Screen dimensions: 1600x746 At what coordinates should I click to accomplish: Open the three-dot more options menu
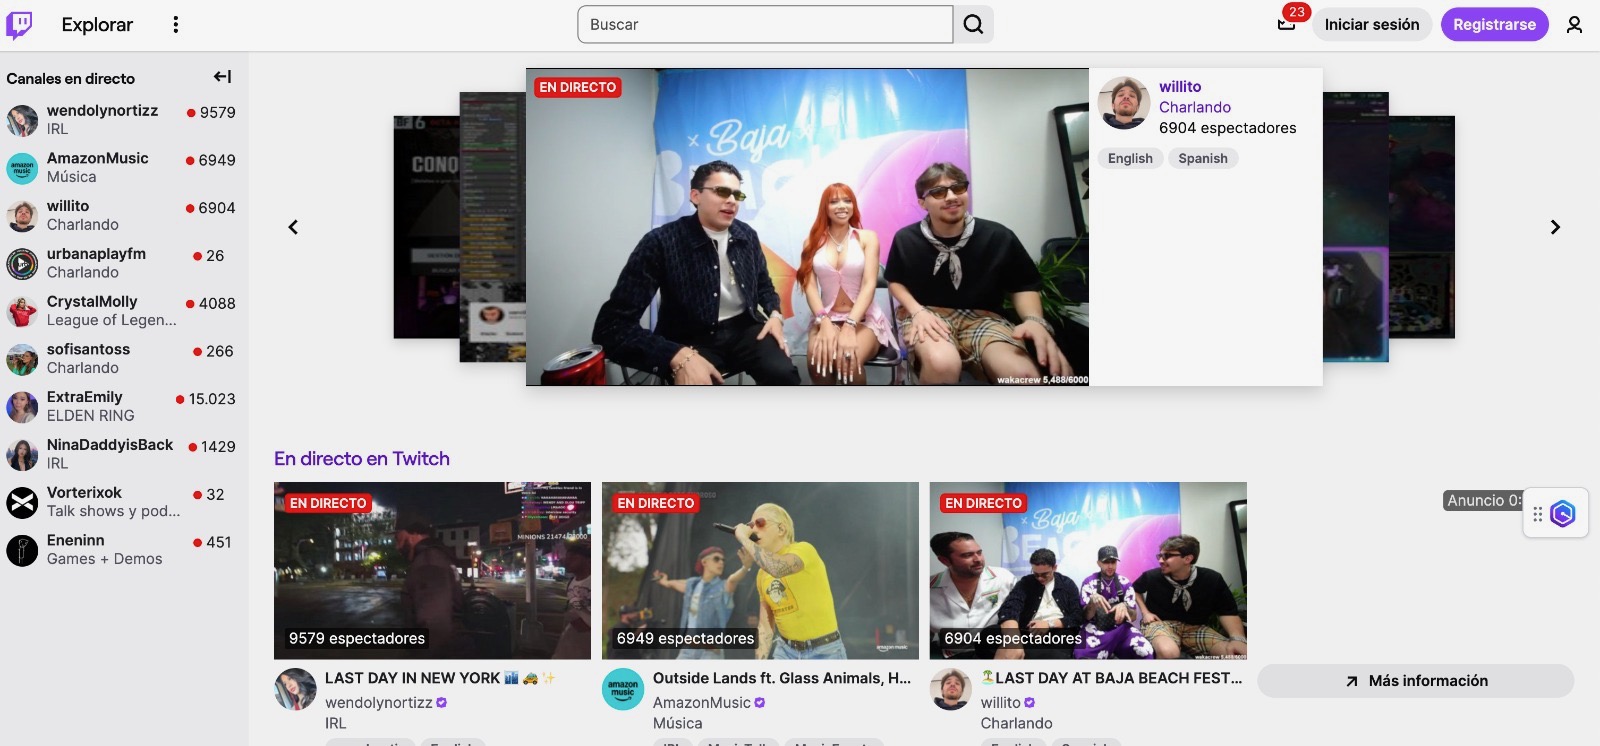(x=176, y=24)
